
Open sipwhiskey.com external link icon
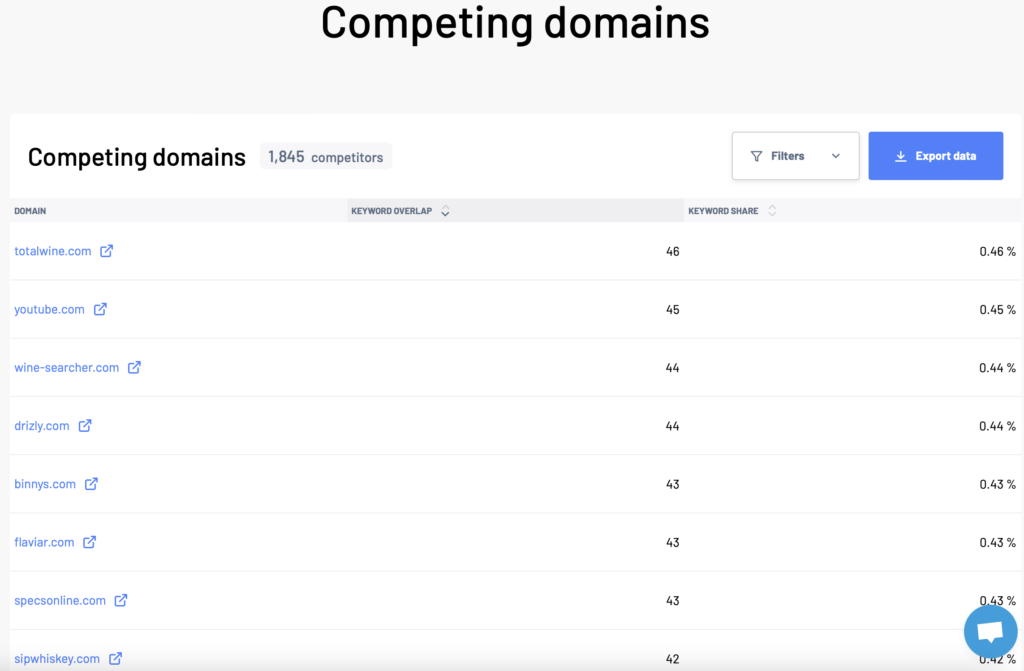click(116, 658)
